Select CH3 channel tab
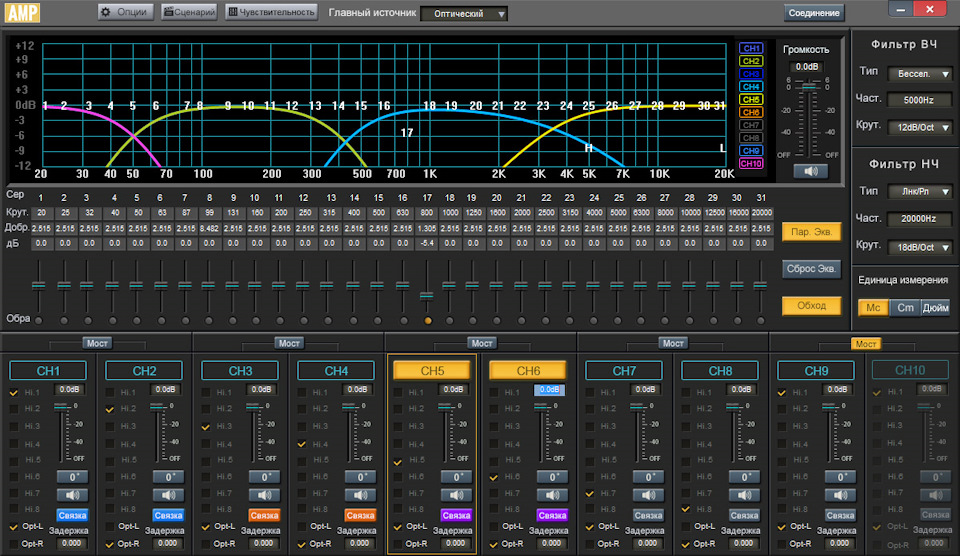The image size is (960, 556). [x=240, y=370]
